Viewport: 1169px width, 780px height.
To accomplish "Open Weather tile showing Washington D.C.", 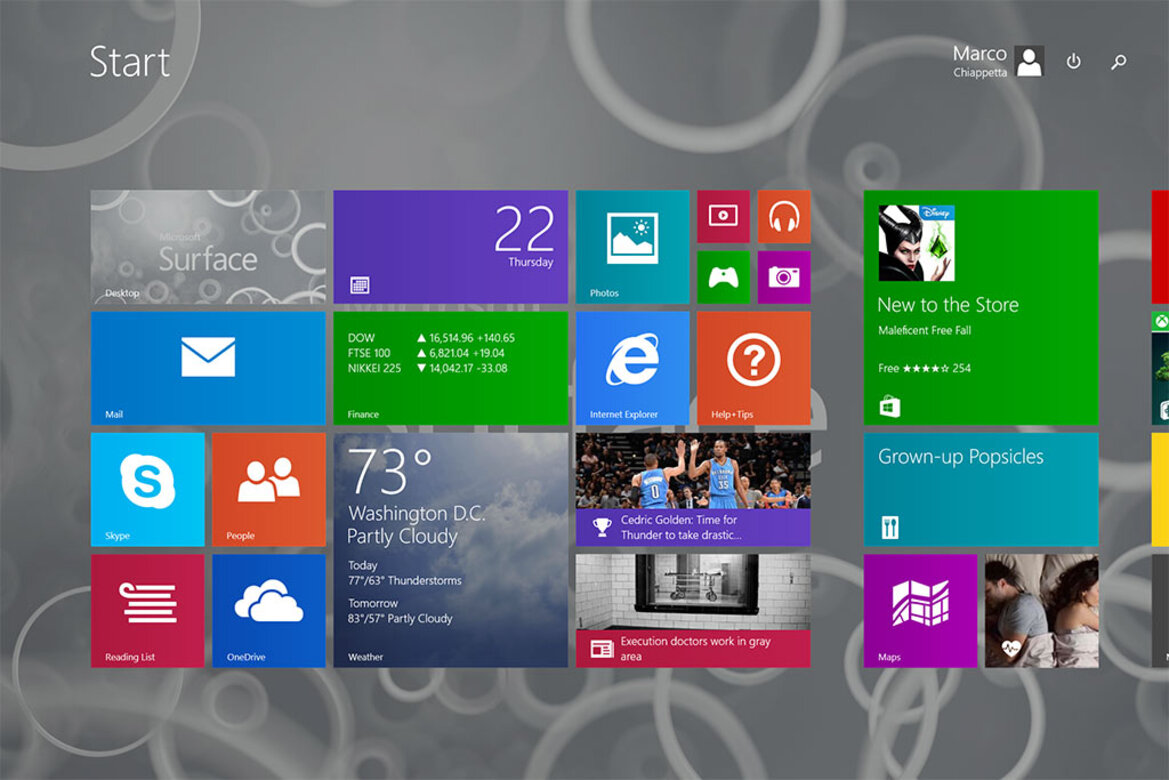I will click(450, 550).
